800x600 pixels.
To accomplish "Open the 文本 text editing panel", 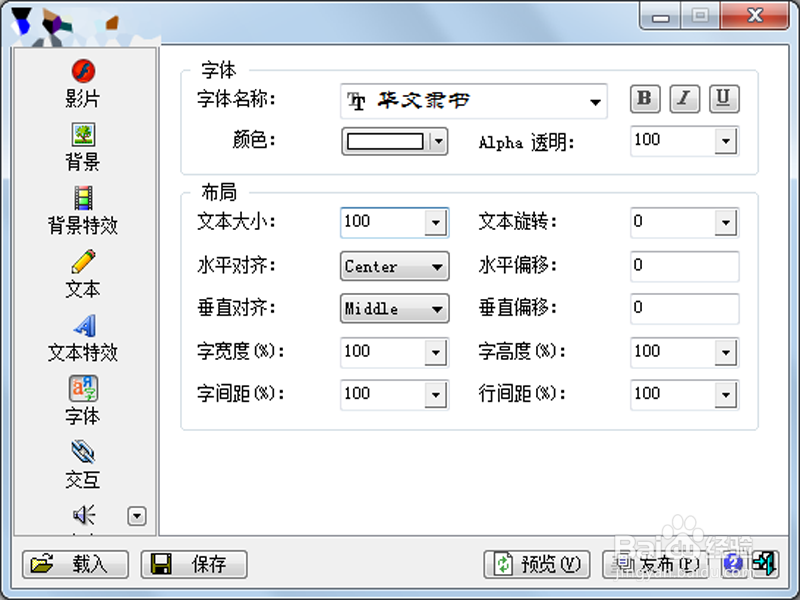I will click(83, 273).
